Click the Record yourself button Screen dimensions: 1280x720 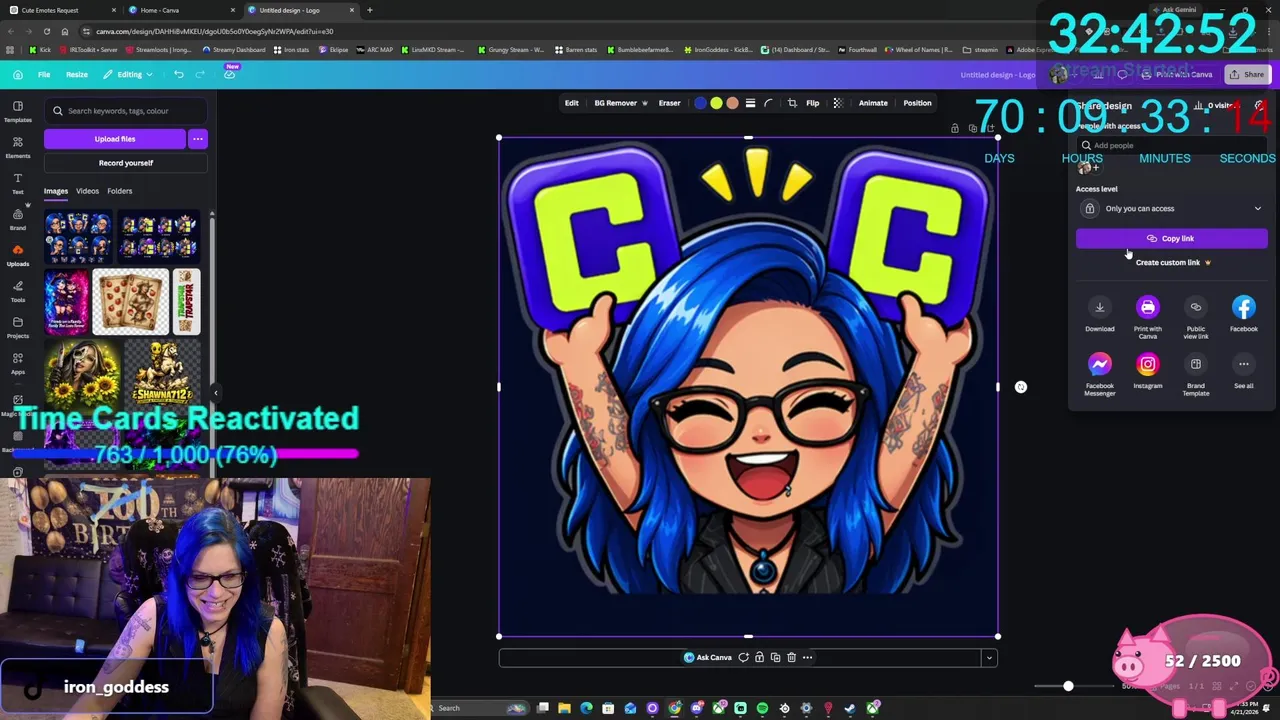(x=125, y=163)
